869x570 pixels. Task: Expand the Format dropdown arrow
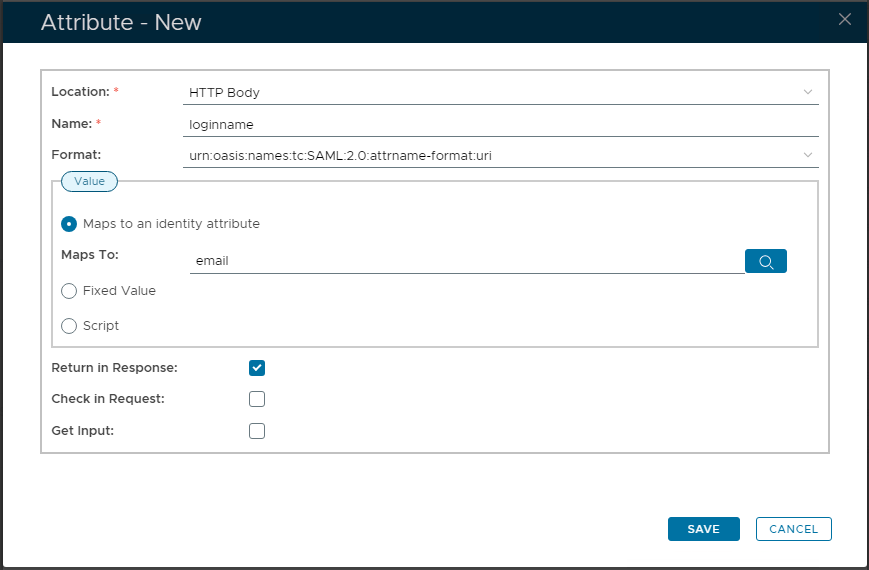pyautogui.click(x=808, y=155)
